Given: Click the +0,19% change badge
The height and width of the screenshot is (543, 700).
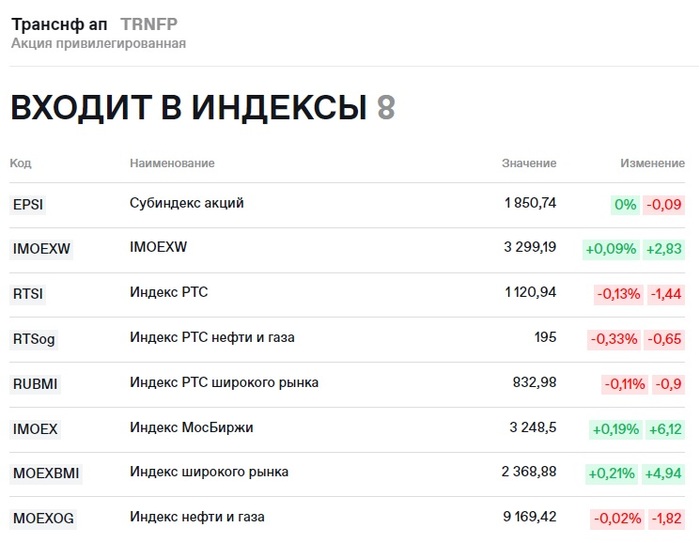Looking at the screenshot, I should (615, 429).
